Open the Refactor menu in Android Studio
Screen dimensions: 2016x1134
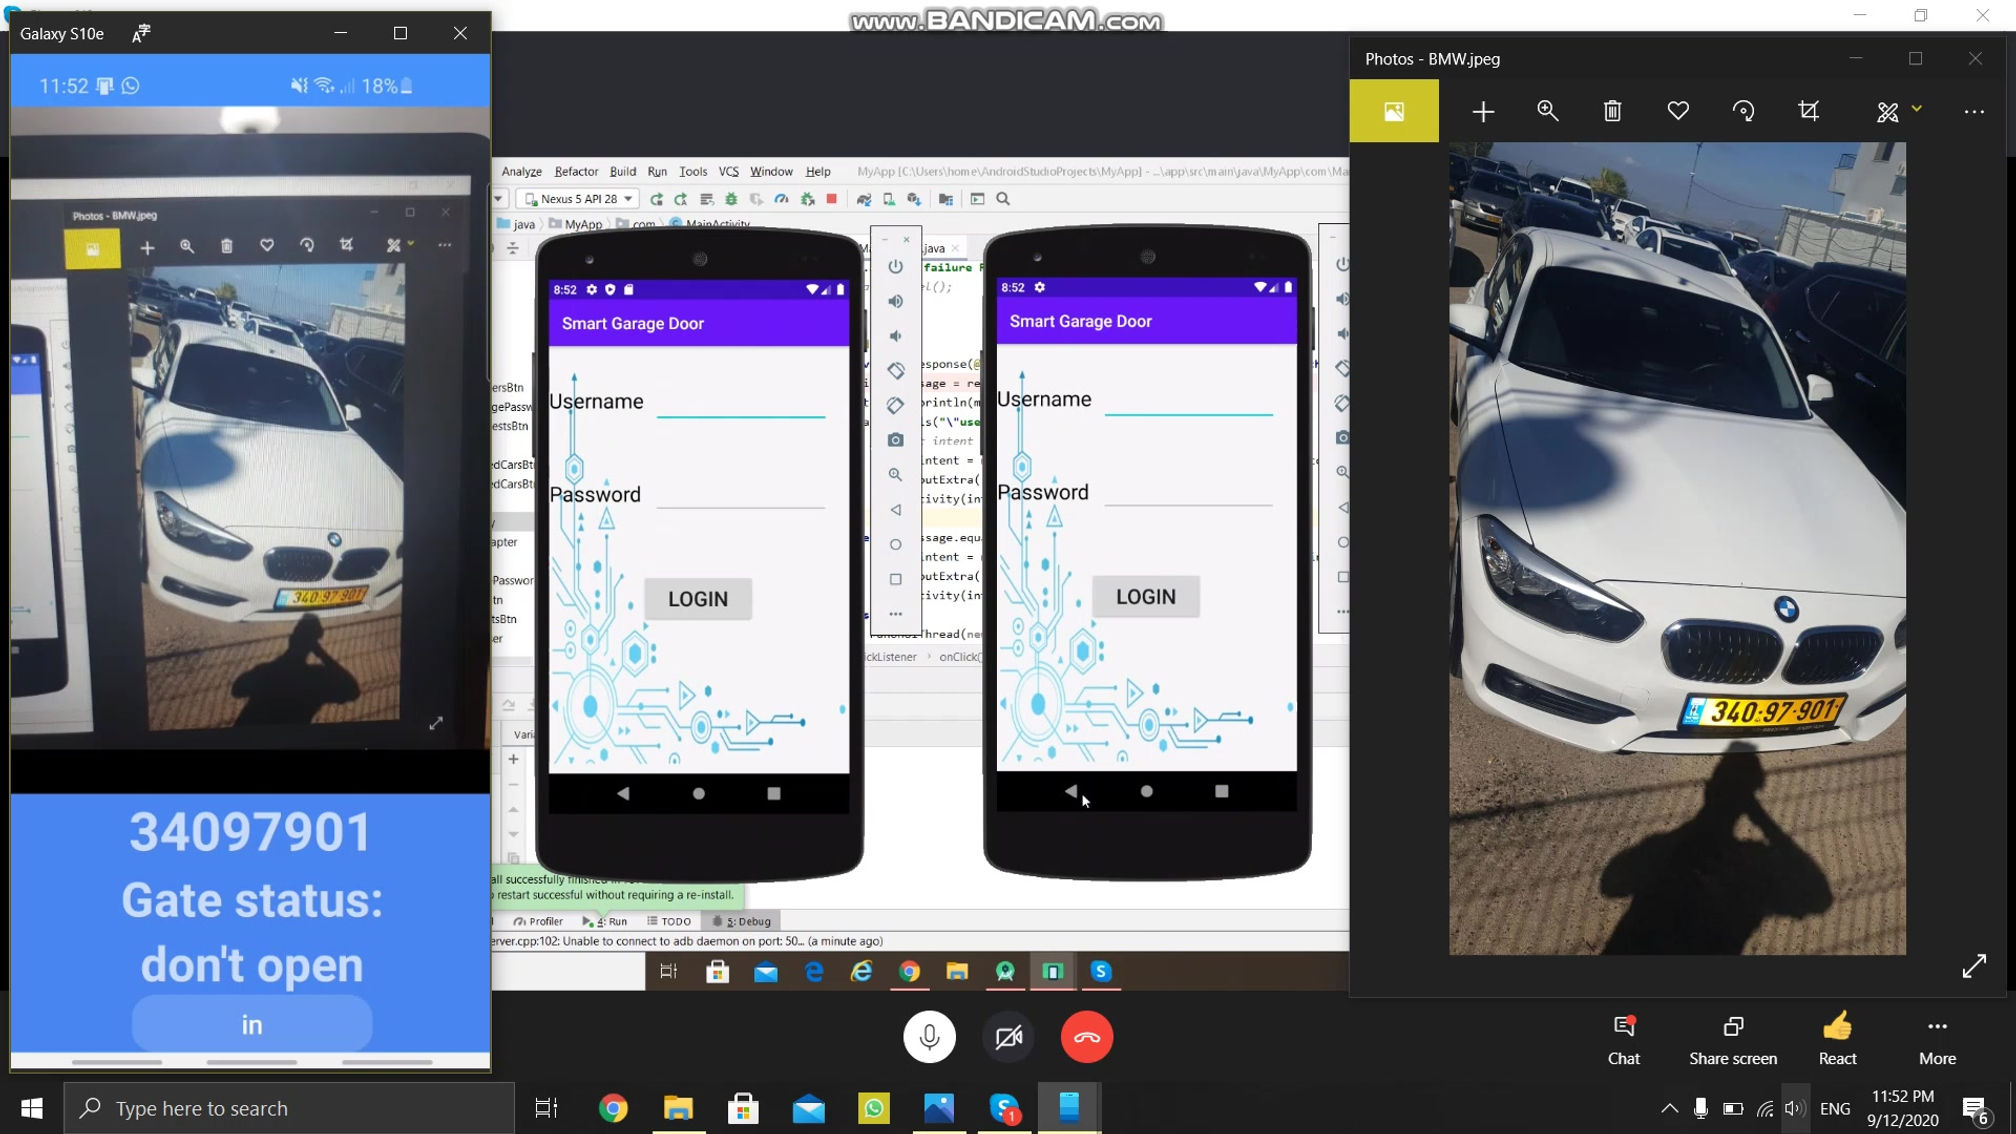point(576,171)
